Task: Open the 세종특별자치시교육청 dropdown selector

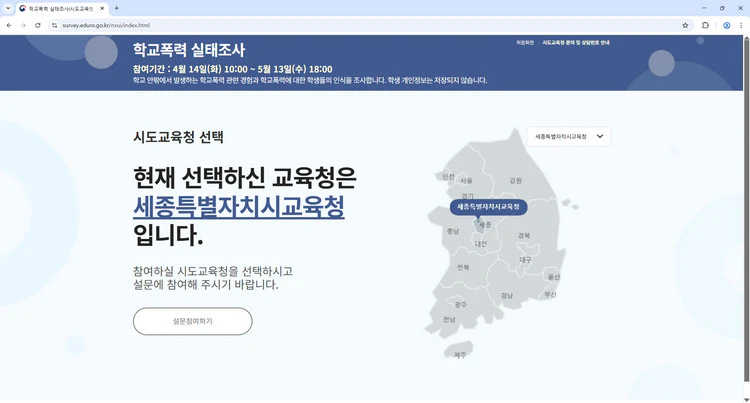Action: point(568,137)
